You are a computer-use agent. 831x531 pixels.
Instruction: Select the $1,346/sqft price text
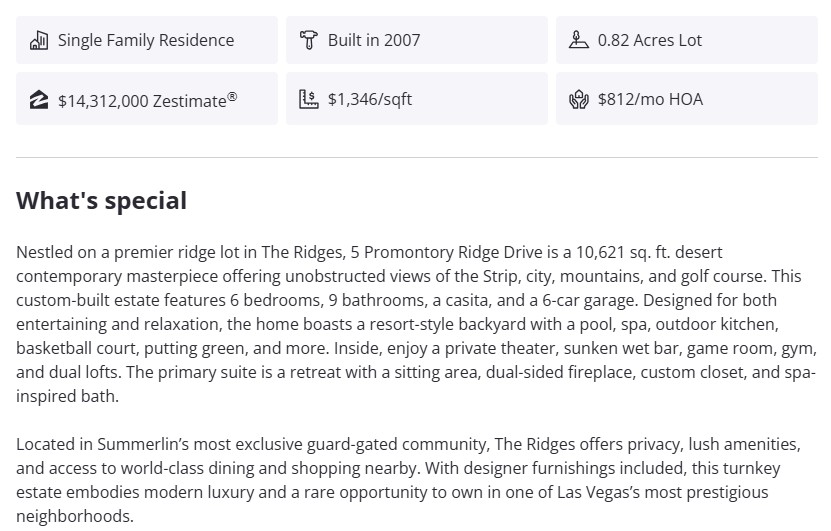click(x=370, y=100)
